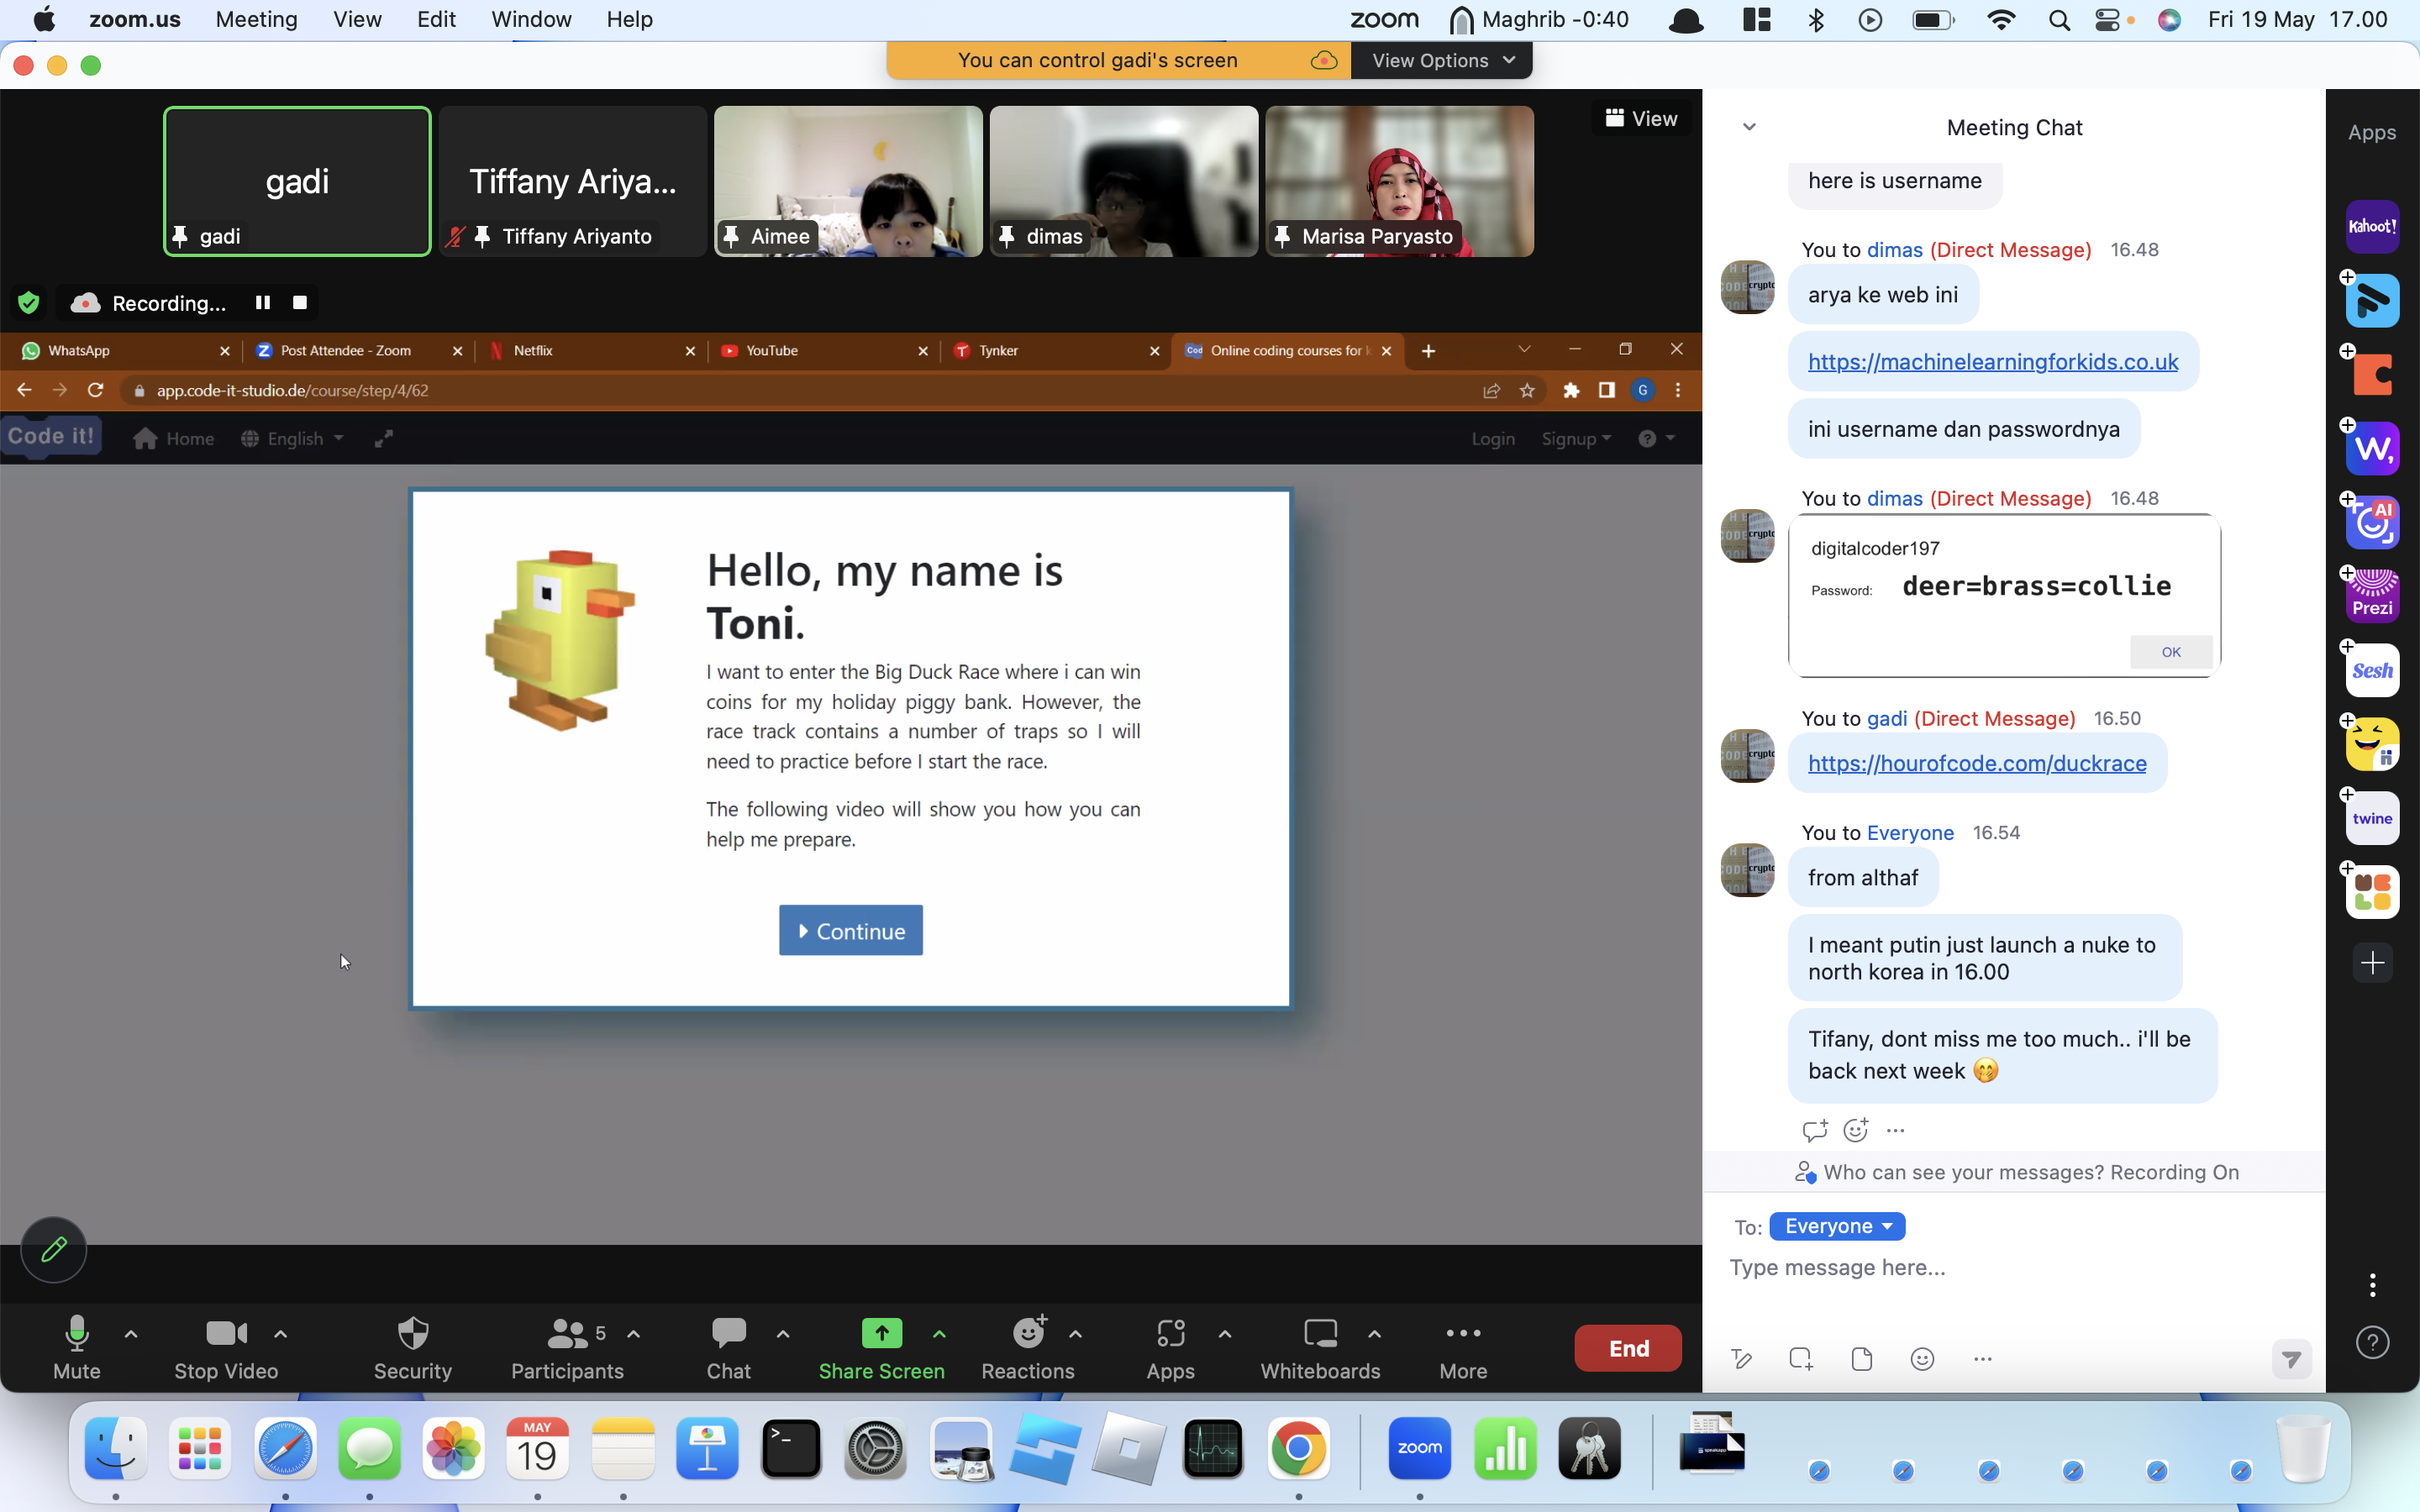Screen dimensions: 2420x1512
Task: Open hourofcode.com/duckrace link in chat
Action: [1977, 763]
